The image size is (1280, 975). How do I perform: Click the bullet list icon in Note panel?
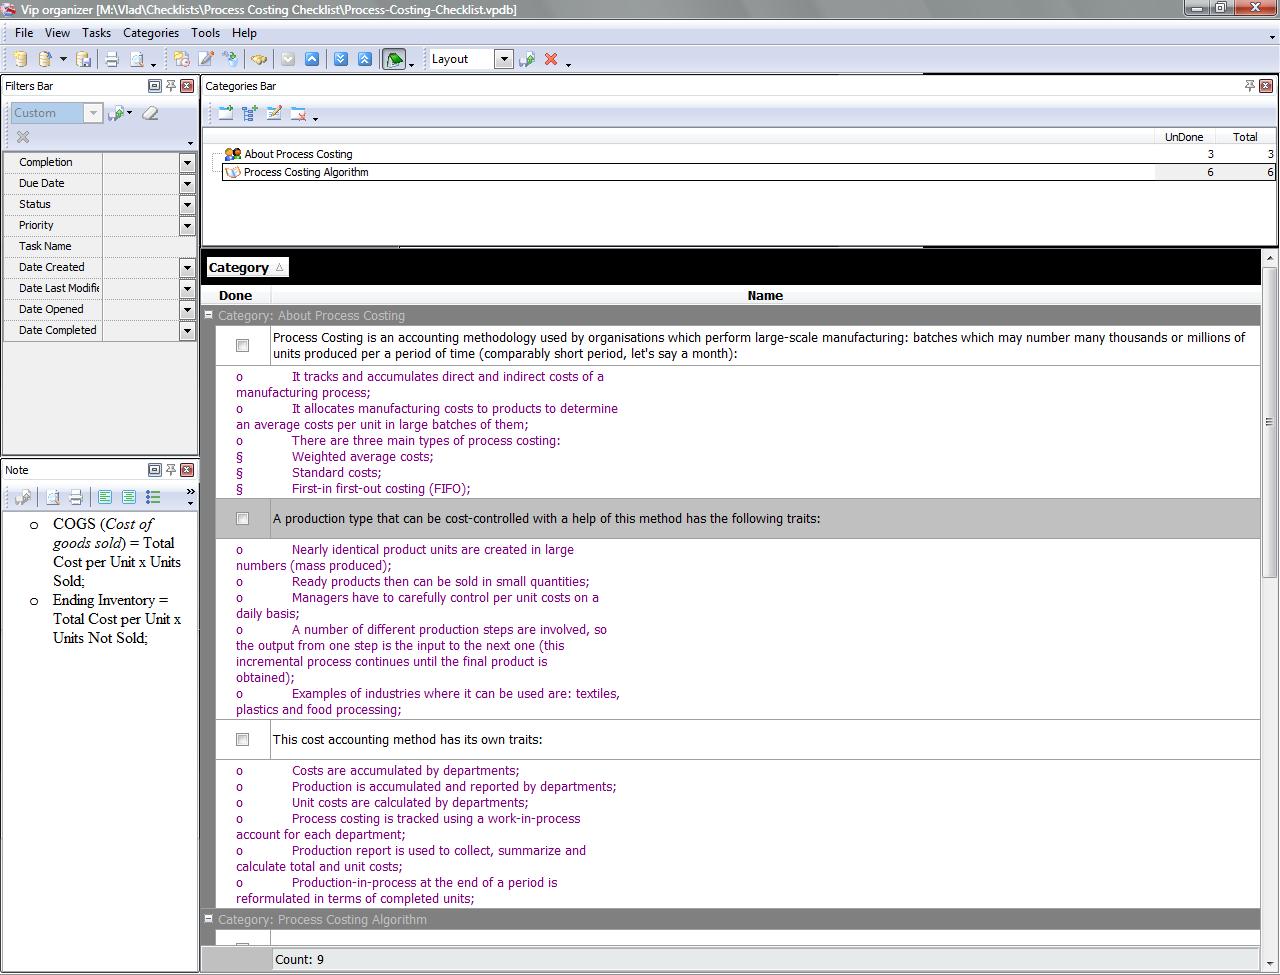point(153,497)
